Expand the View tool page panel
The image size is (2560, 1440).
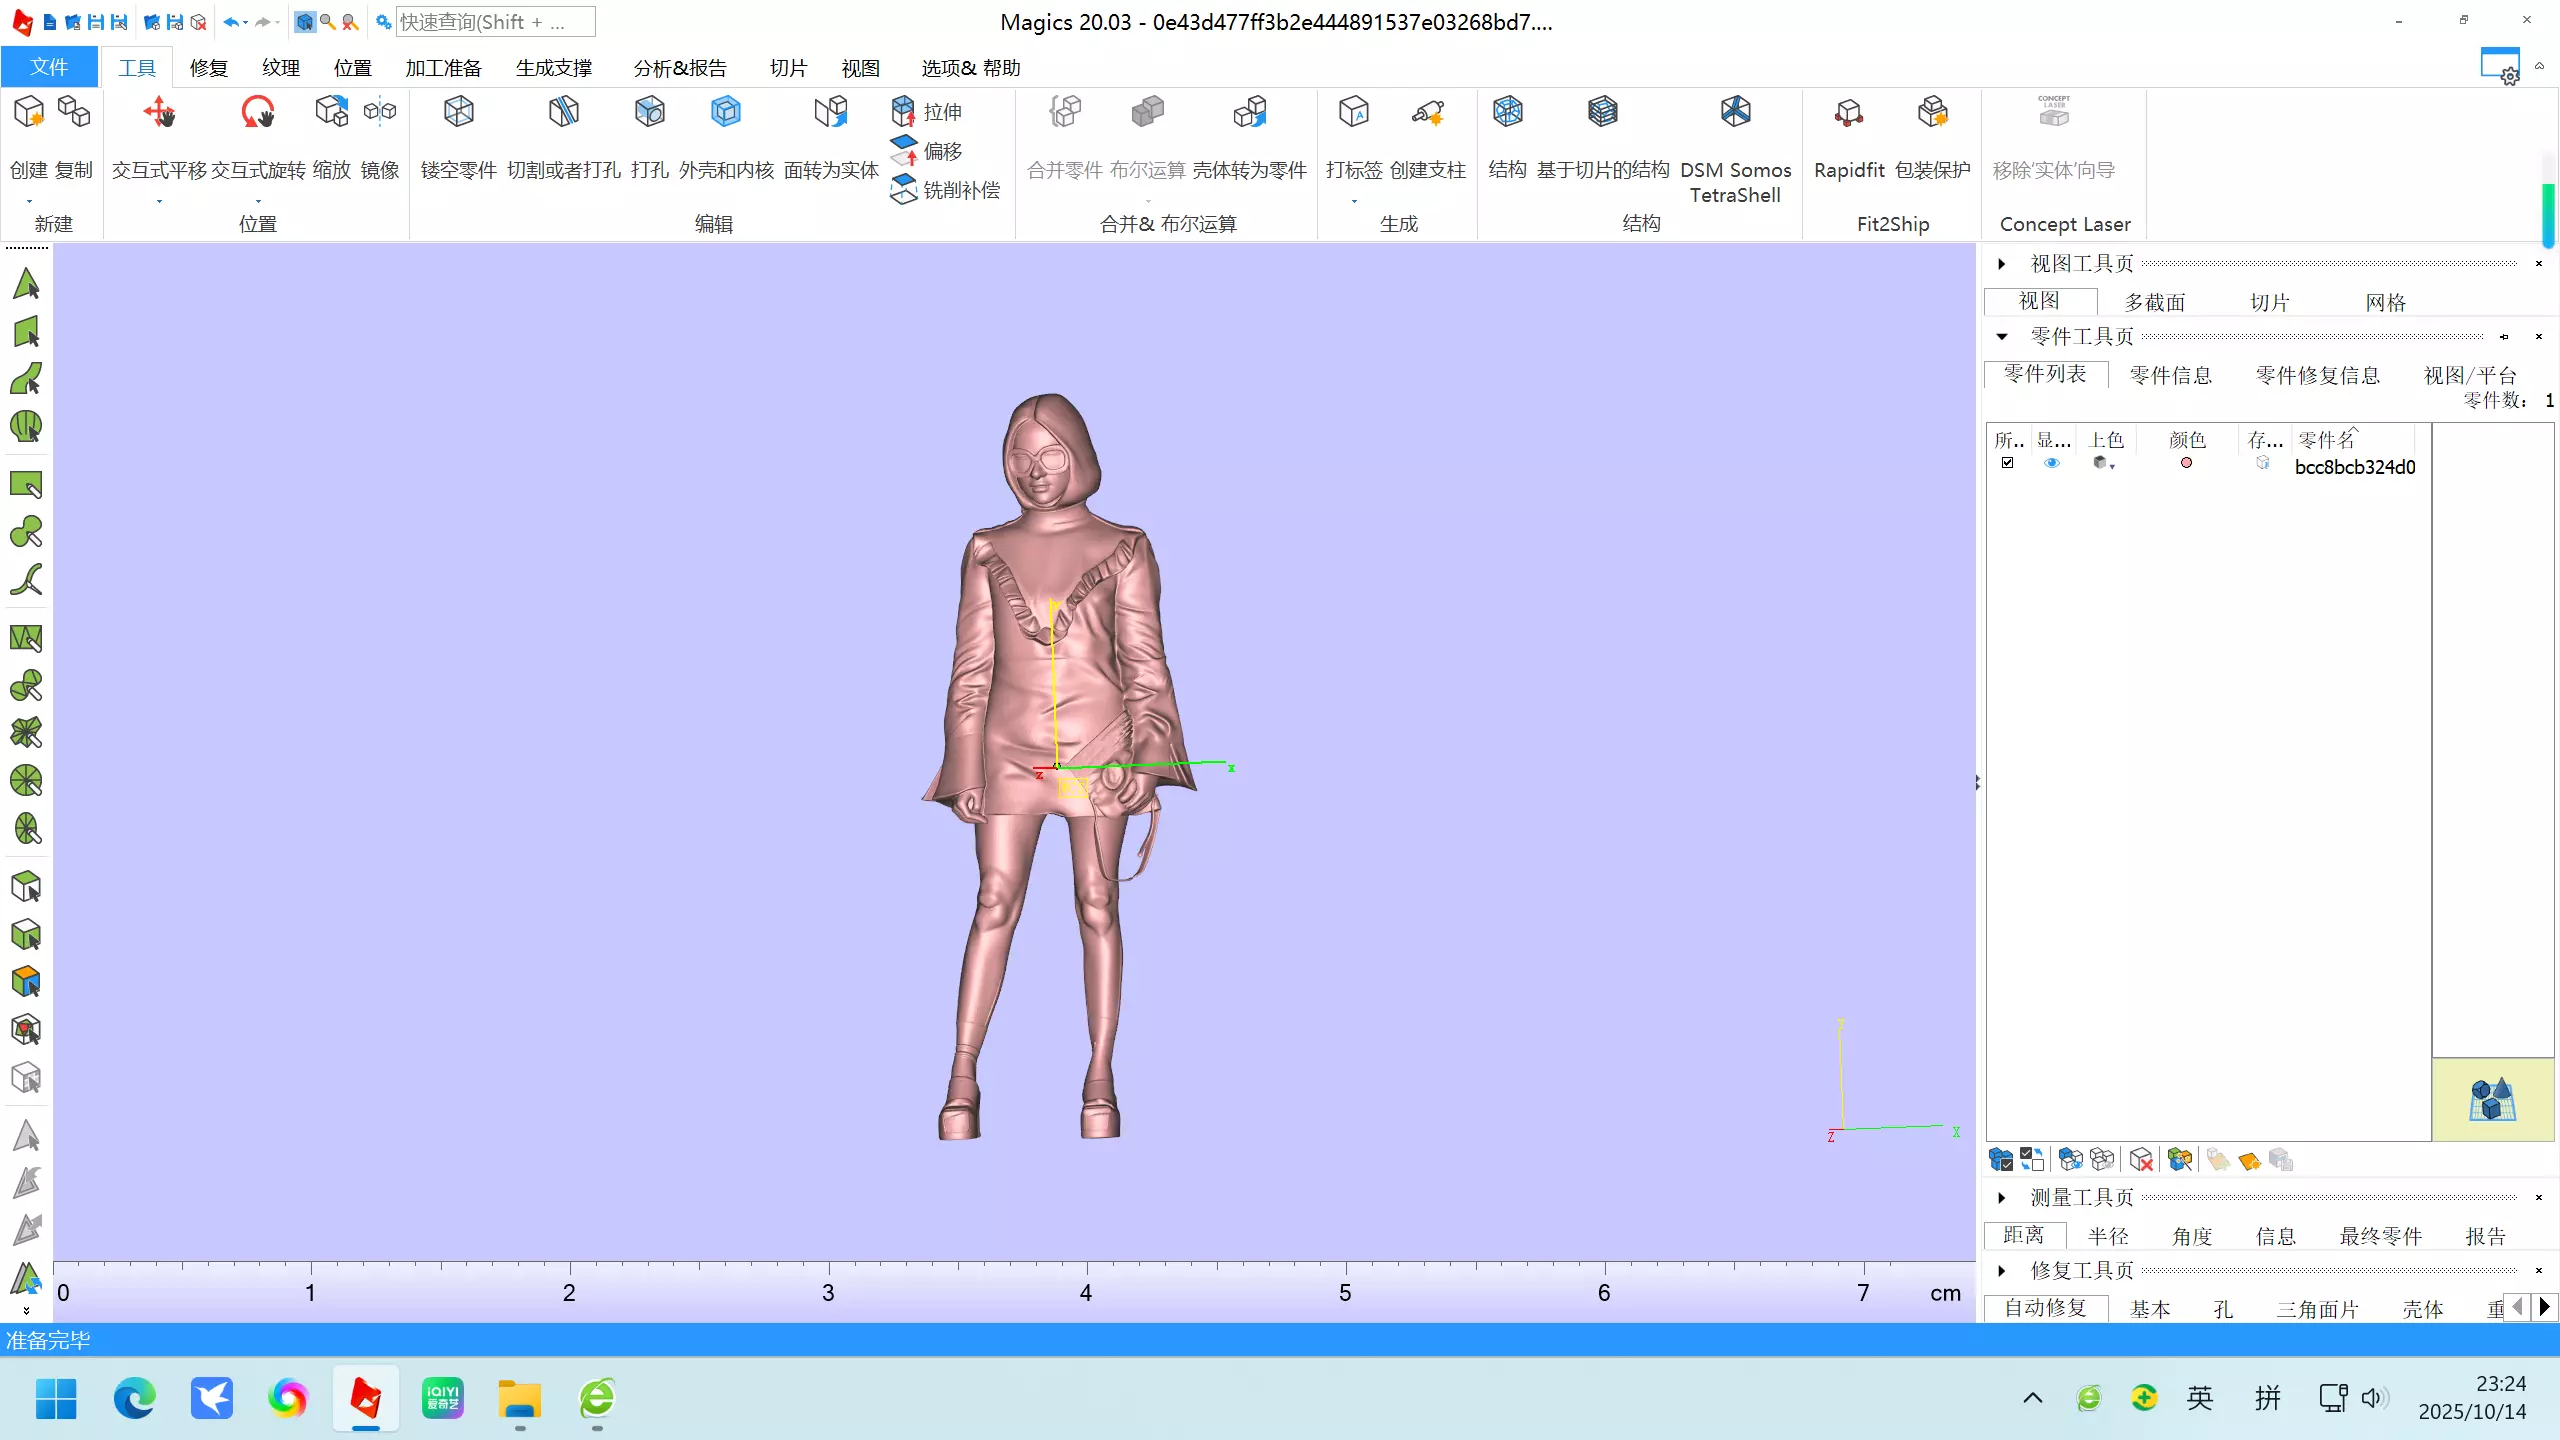[2002, 264]
